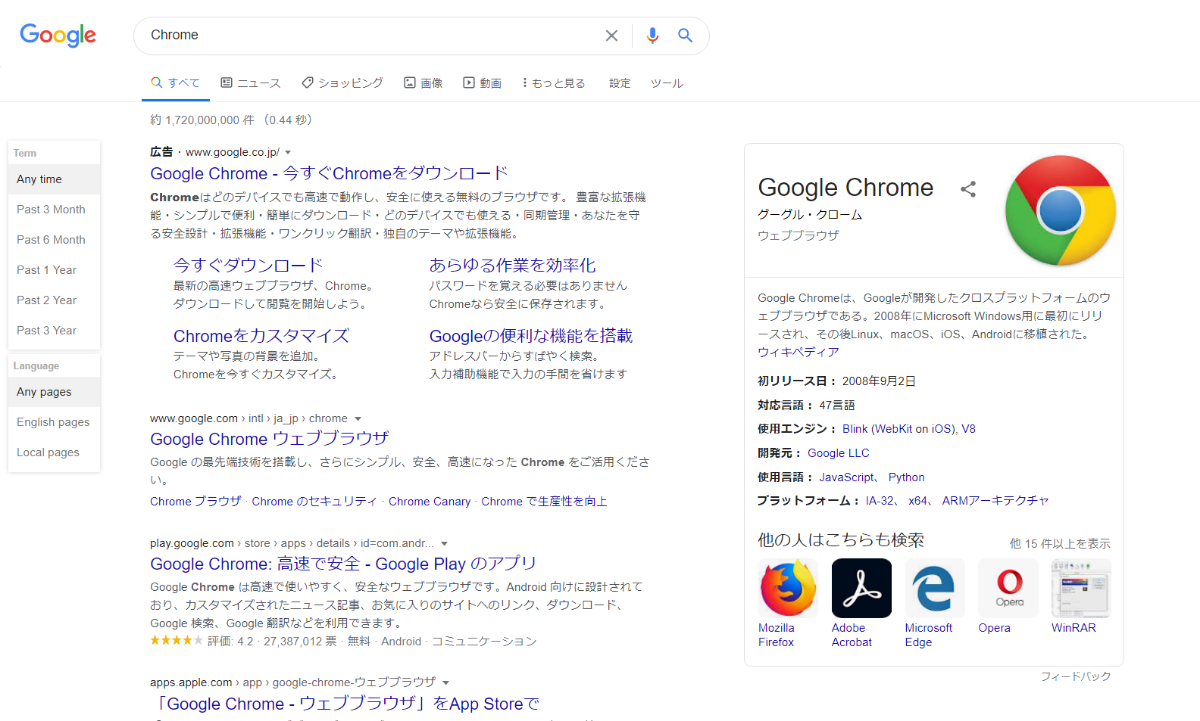Share the Google Chrome knowledge panel
This screenshot has height=721, width=1200.
(x=968, y=188)
